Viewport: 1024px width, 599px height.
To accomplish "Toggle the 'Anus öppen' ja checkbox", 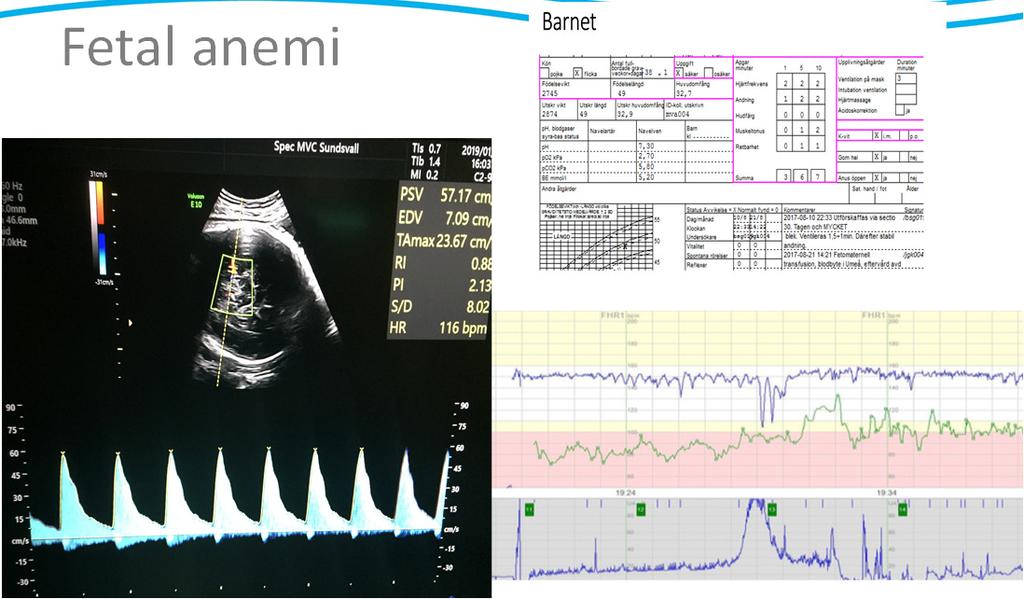I will (877, 178).
